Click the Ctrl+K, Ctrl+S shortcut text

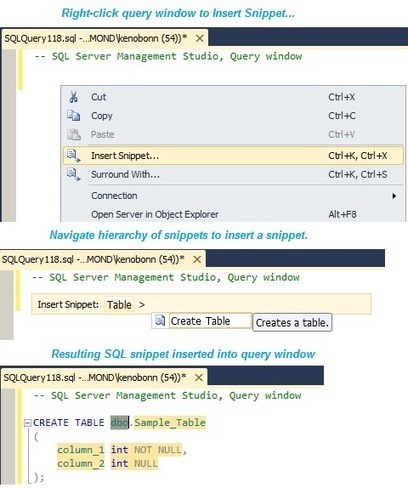click(358, 174)
